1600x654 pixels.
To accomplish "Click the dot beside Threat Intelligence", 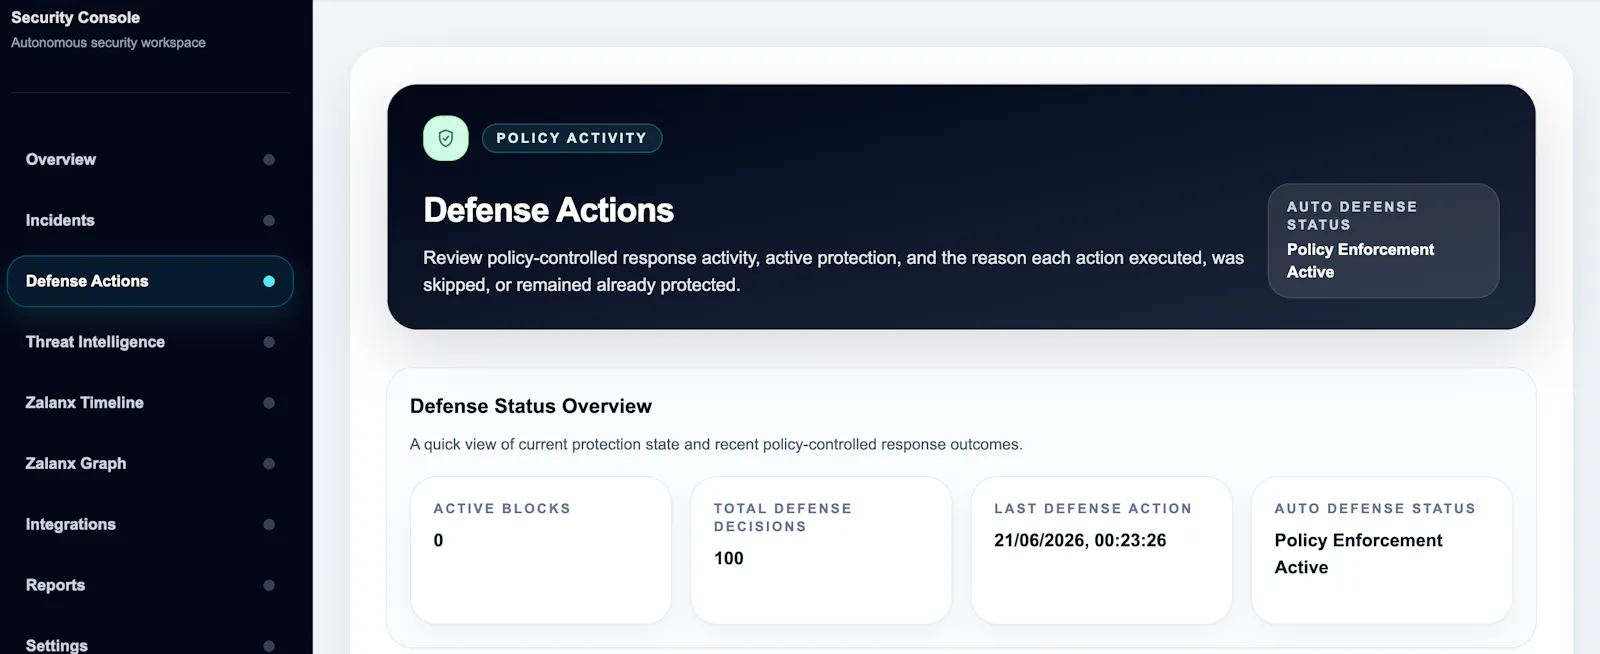I will (x=269, y=342).
